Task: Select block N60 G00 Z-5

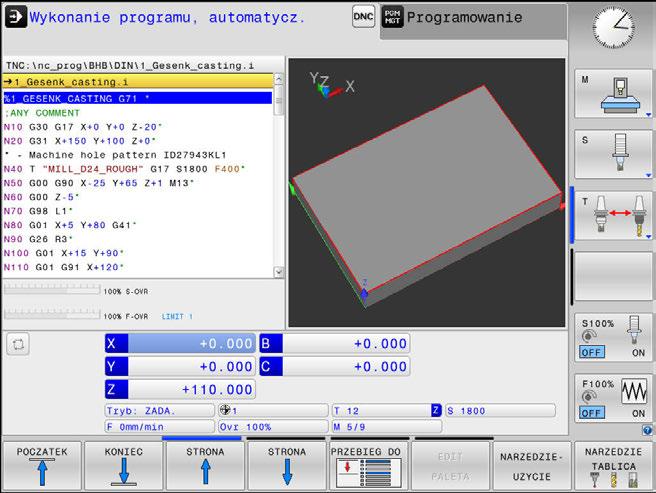Action: point(137,197)
